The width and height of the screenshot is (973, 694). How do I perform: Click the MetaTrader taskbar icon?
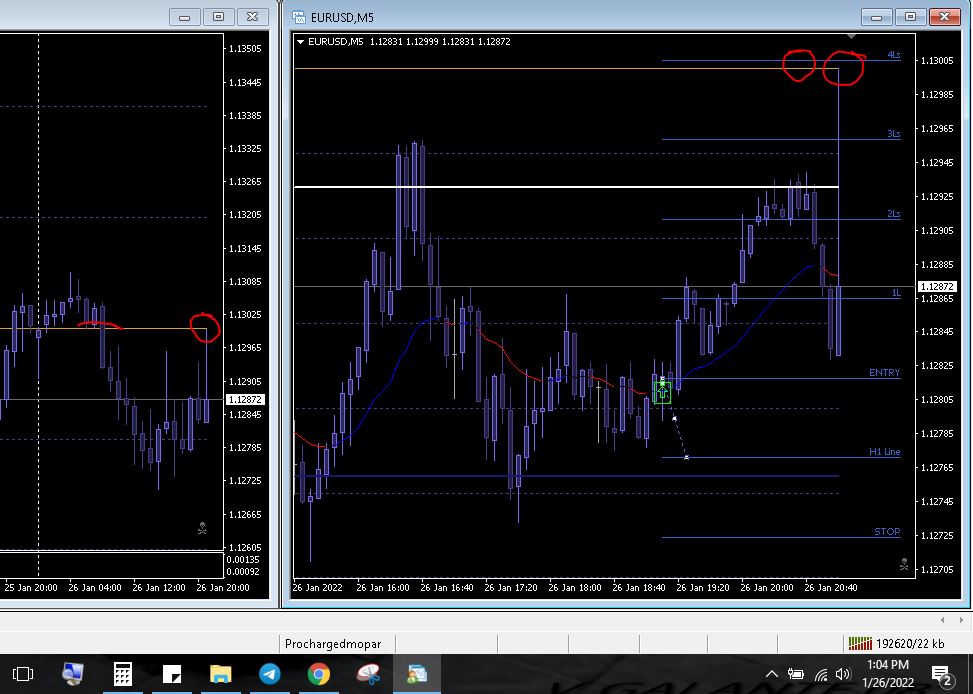point(417,674)
